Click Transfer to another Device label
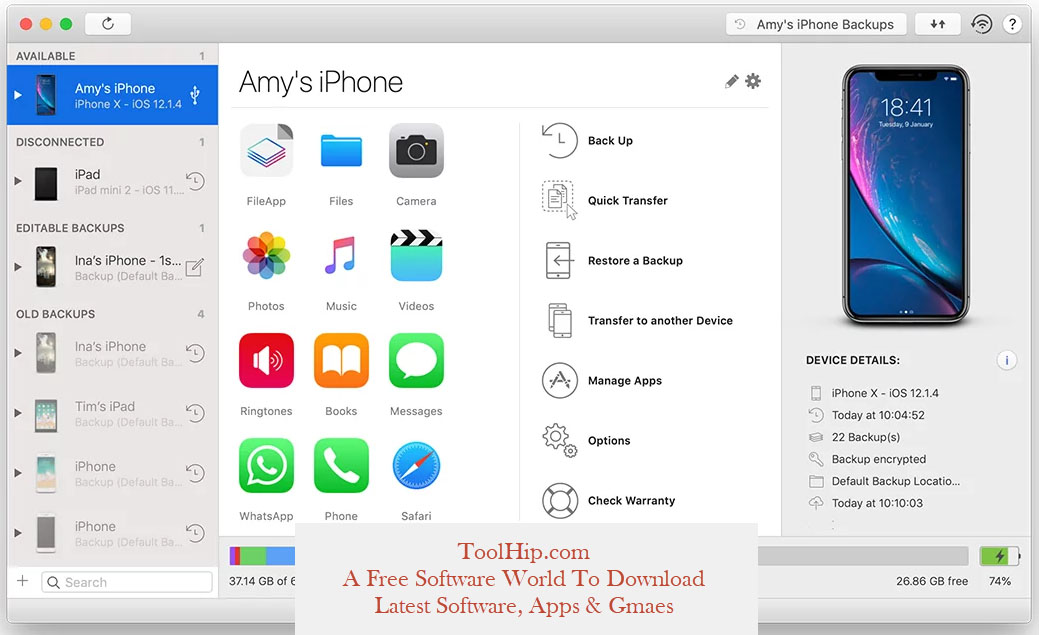This screenshot has width=1039, height=635. [660, 320]
